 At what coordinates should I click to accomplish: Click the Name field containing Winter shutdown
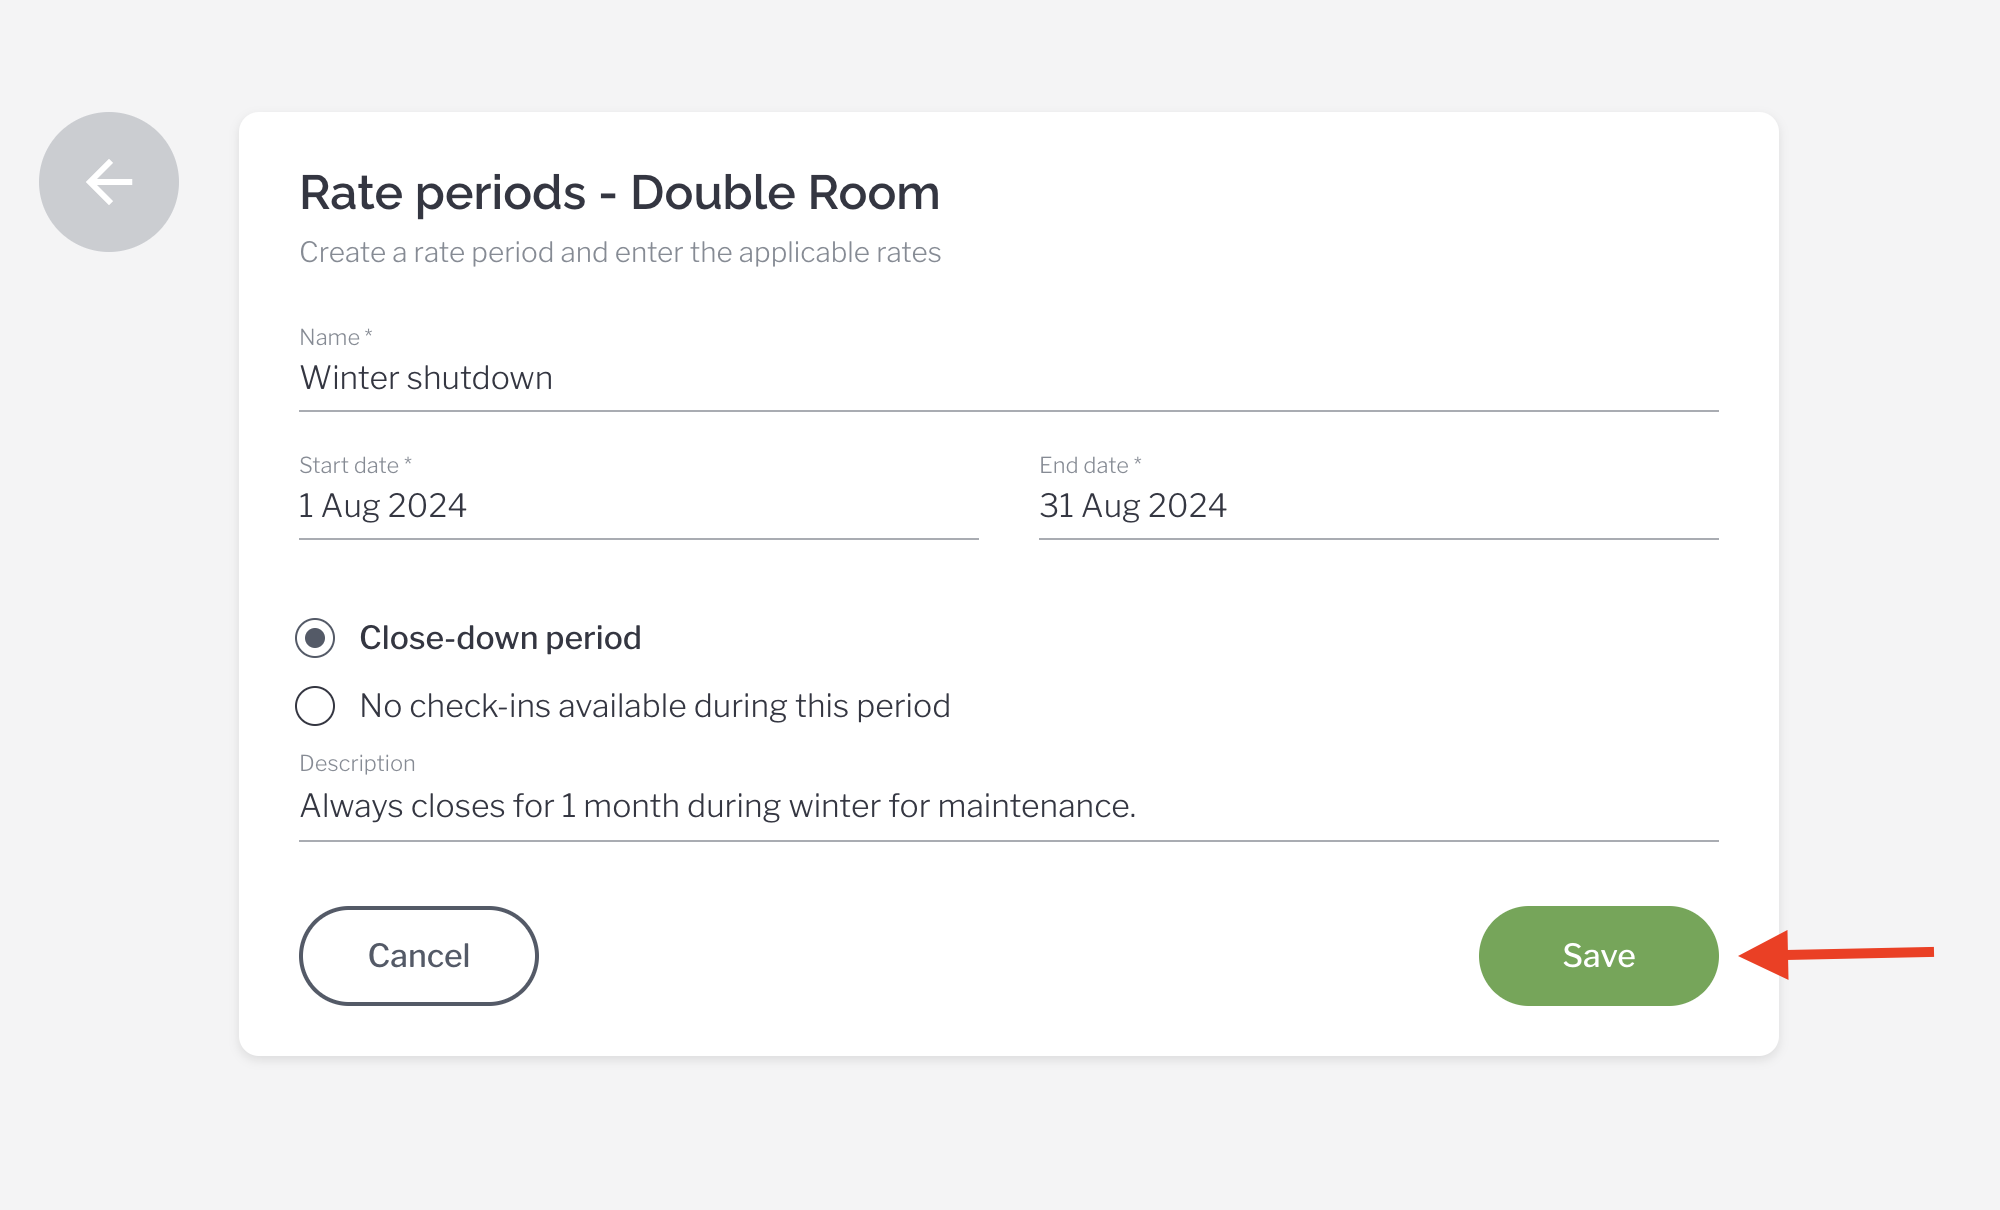click(1008, 378)
